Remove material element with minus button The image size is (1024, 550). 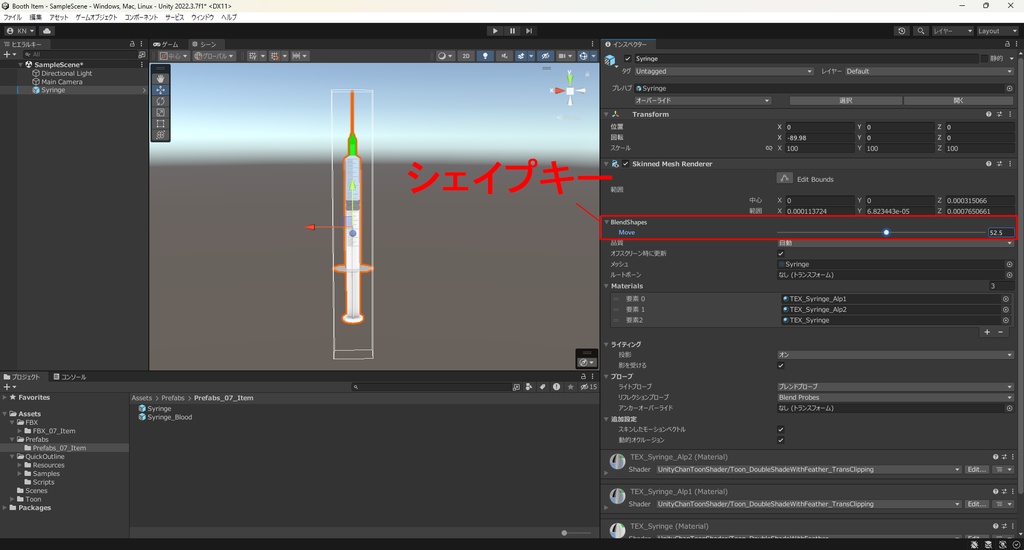tap(1000, 332)
